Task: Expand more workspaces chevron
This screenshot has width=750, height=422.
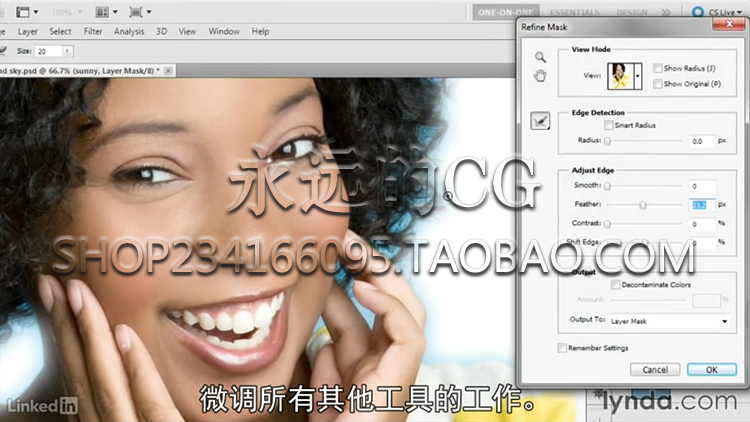Action: [665, 12]
